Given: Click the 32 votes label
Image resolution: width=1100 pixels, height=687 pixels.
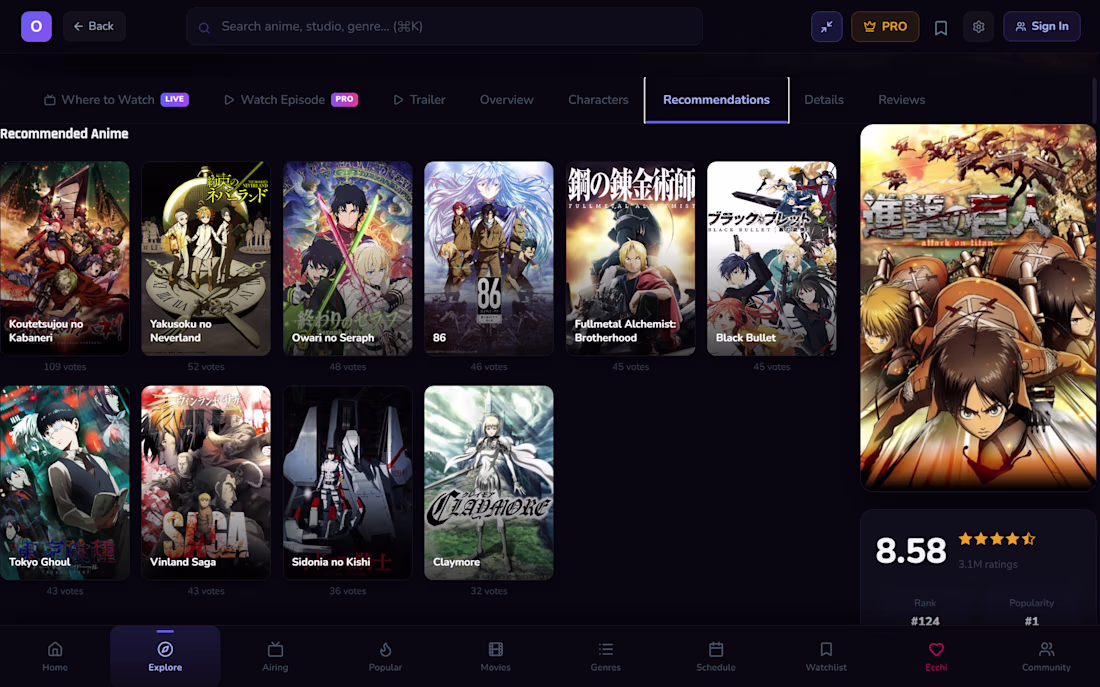Looking at the screenshot, I should [x=489, y=591].
